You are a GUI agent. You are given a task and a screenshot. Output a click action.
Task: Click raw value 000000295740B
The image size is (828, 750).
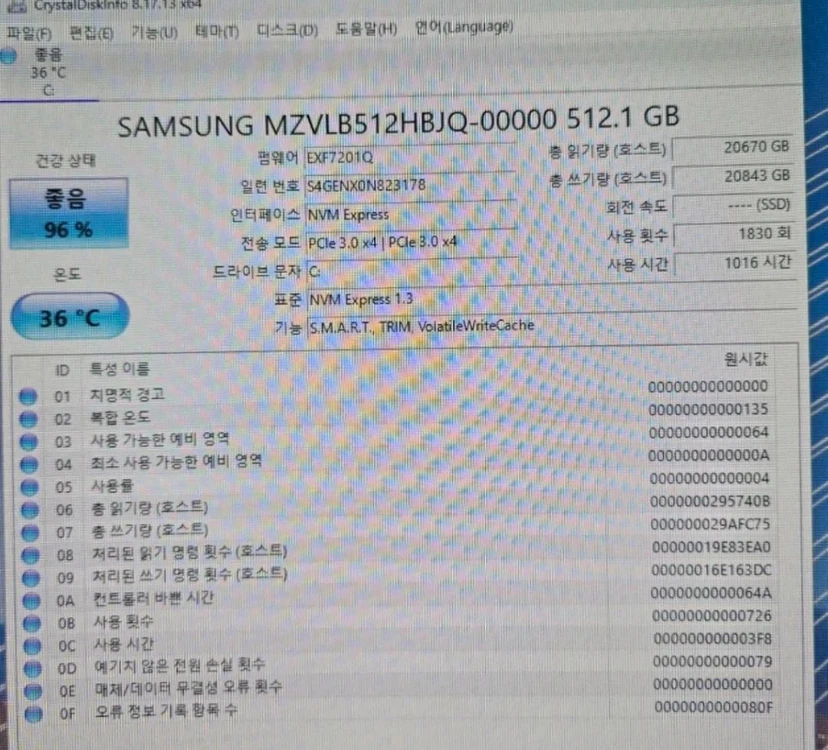710,501
